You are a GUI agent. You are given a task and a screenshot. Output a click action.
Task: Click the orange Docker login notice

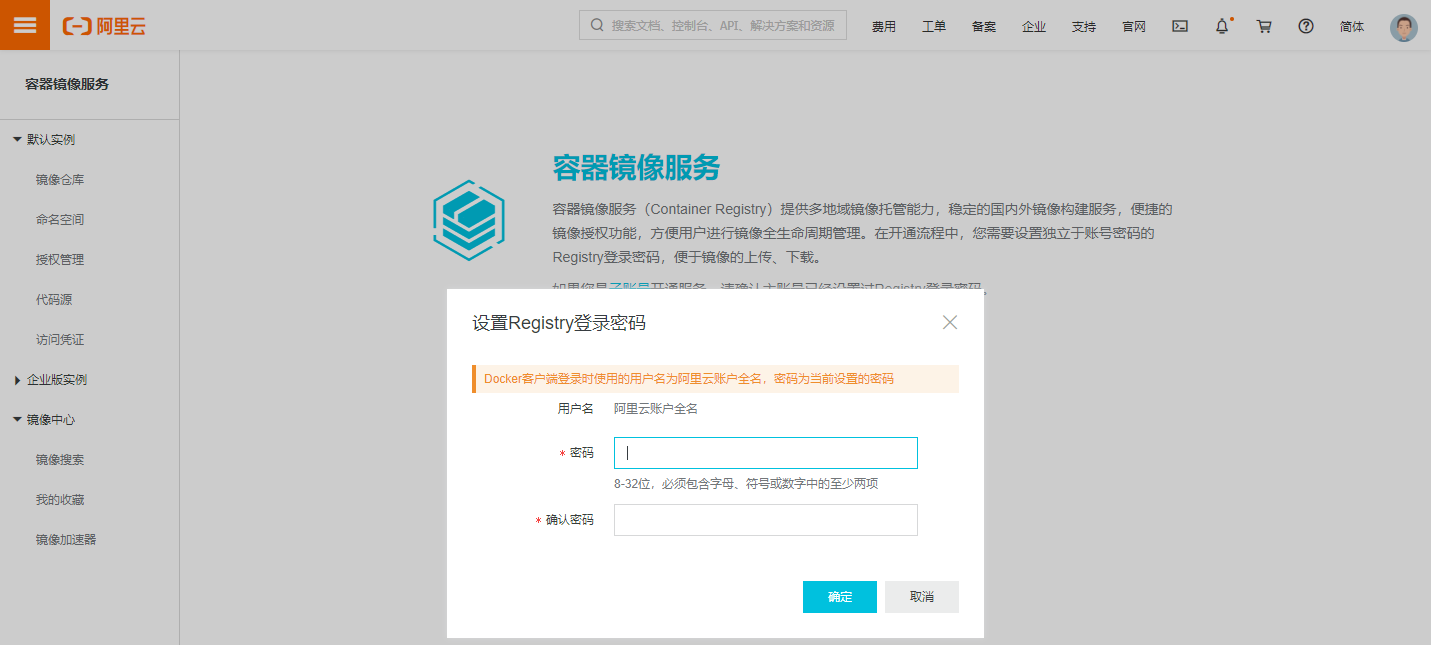point(715,379)
